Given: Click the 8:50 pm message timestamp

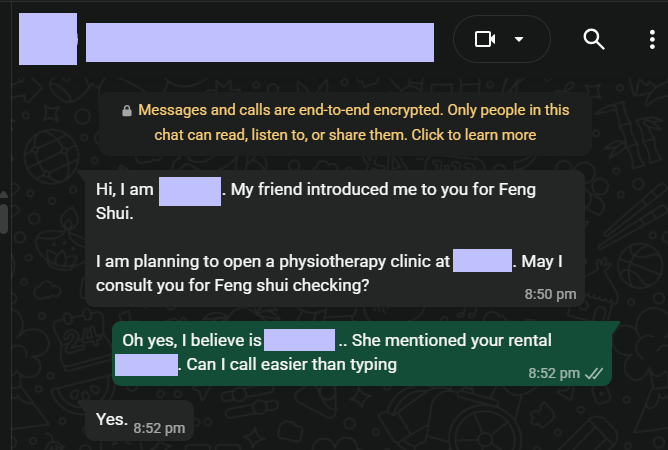Looking at the screenshot, I should (x=550, y=294).
